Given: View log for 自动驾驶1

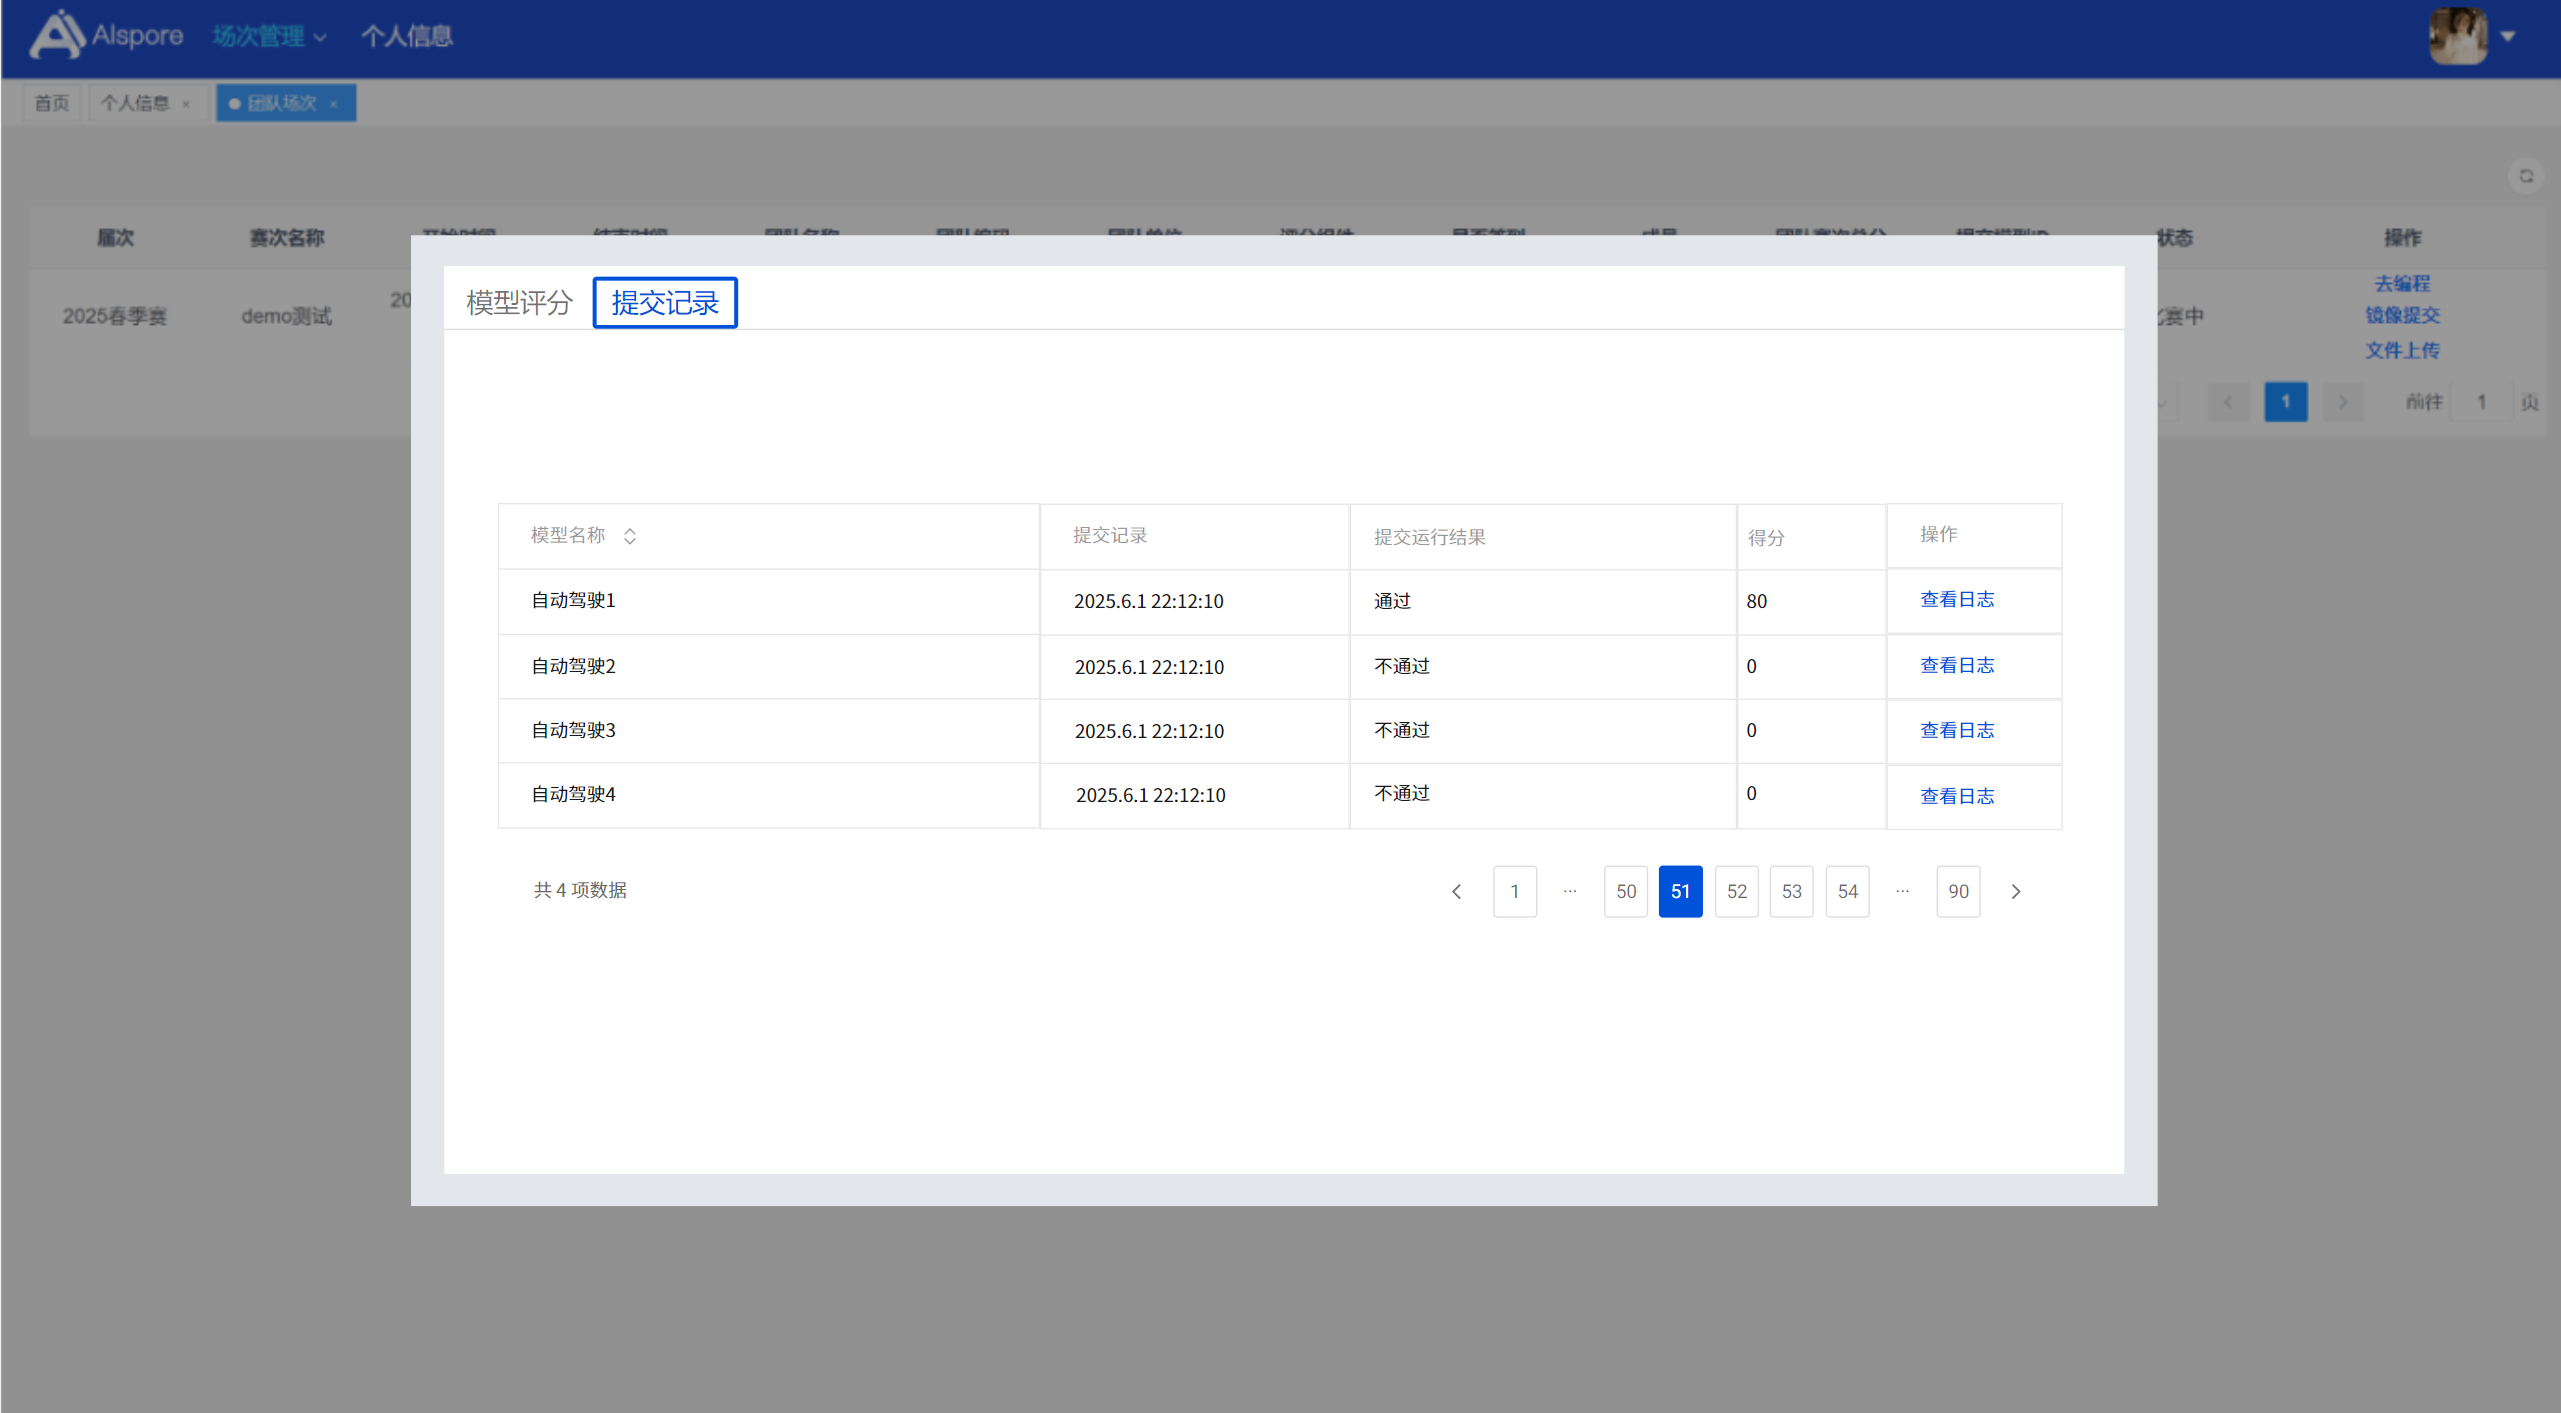Looking at the screenshot, I should coord(1956,600).
